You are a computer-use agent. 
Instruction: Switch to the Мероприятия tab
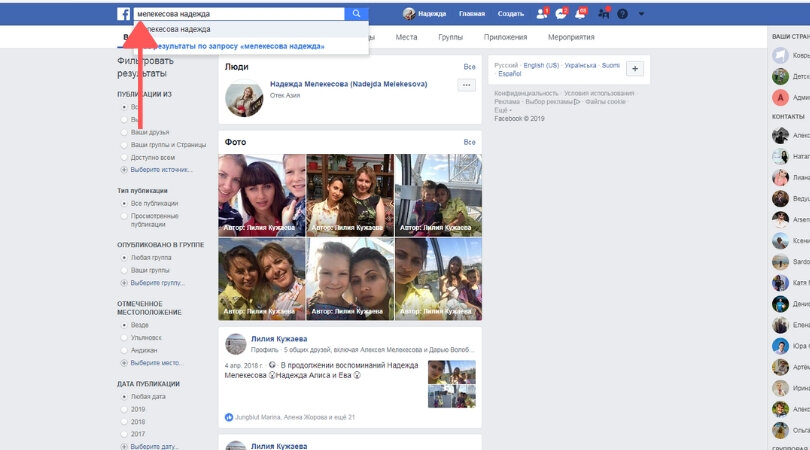571,37
